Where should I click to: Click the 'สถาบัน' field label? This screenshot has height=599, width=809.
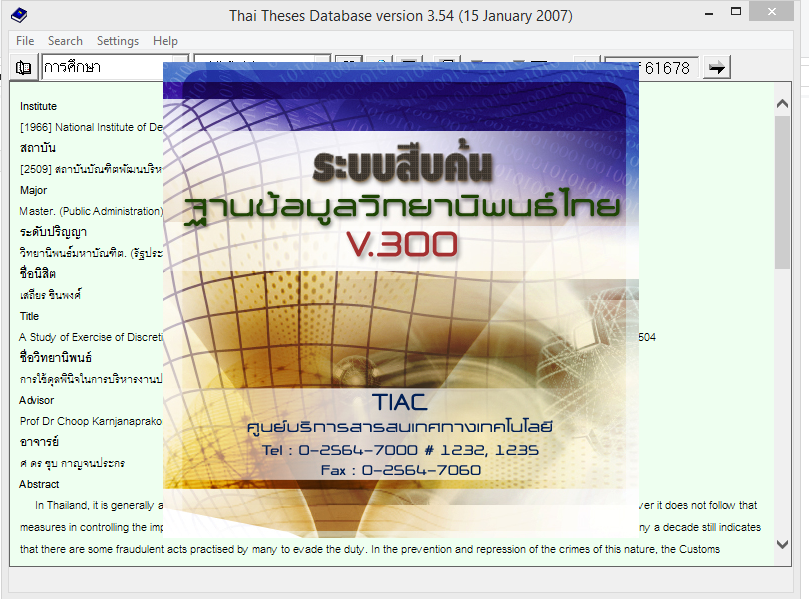click(x=38, y=148)
